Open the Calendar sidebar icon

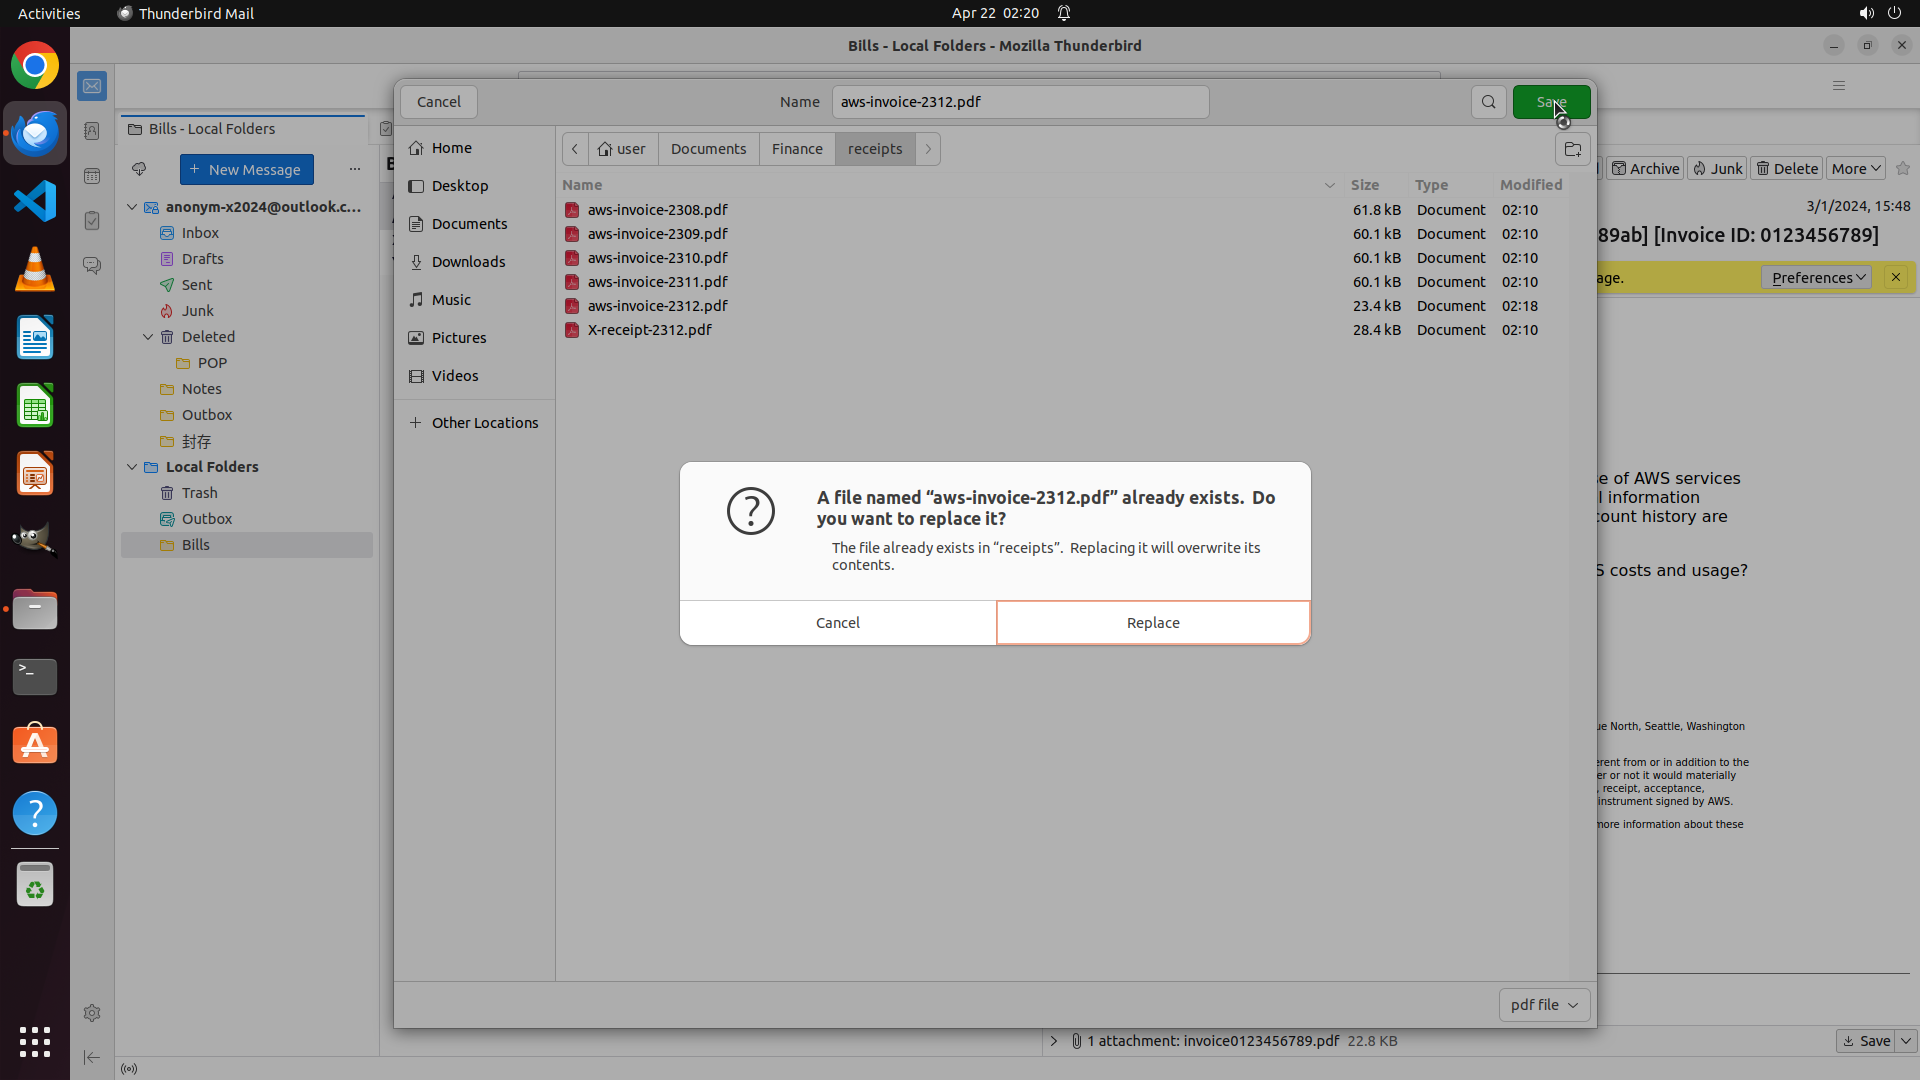tap(92, 176)
